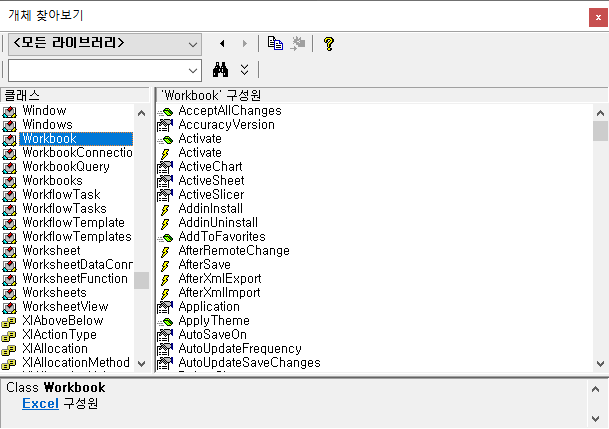Select the AutoUpdateFrequency property
This screenshot has width=609, height=429.
pyautogui.click(x=240, y=348)
